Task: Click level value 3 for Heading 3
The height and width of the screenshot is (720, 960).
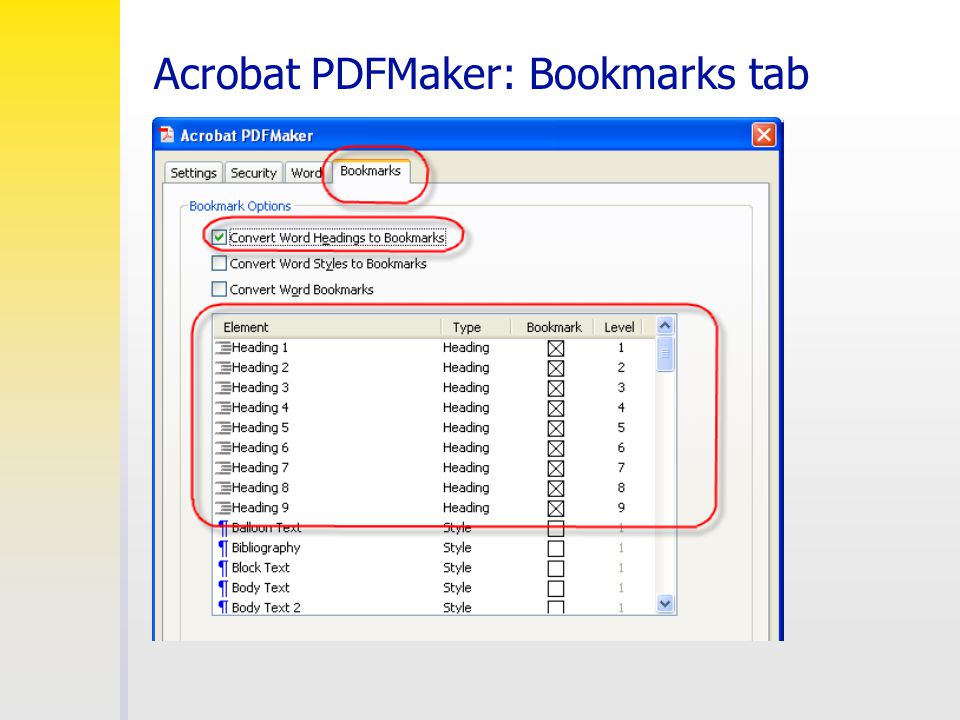Action: click(621, 388)
